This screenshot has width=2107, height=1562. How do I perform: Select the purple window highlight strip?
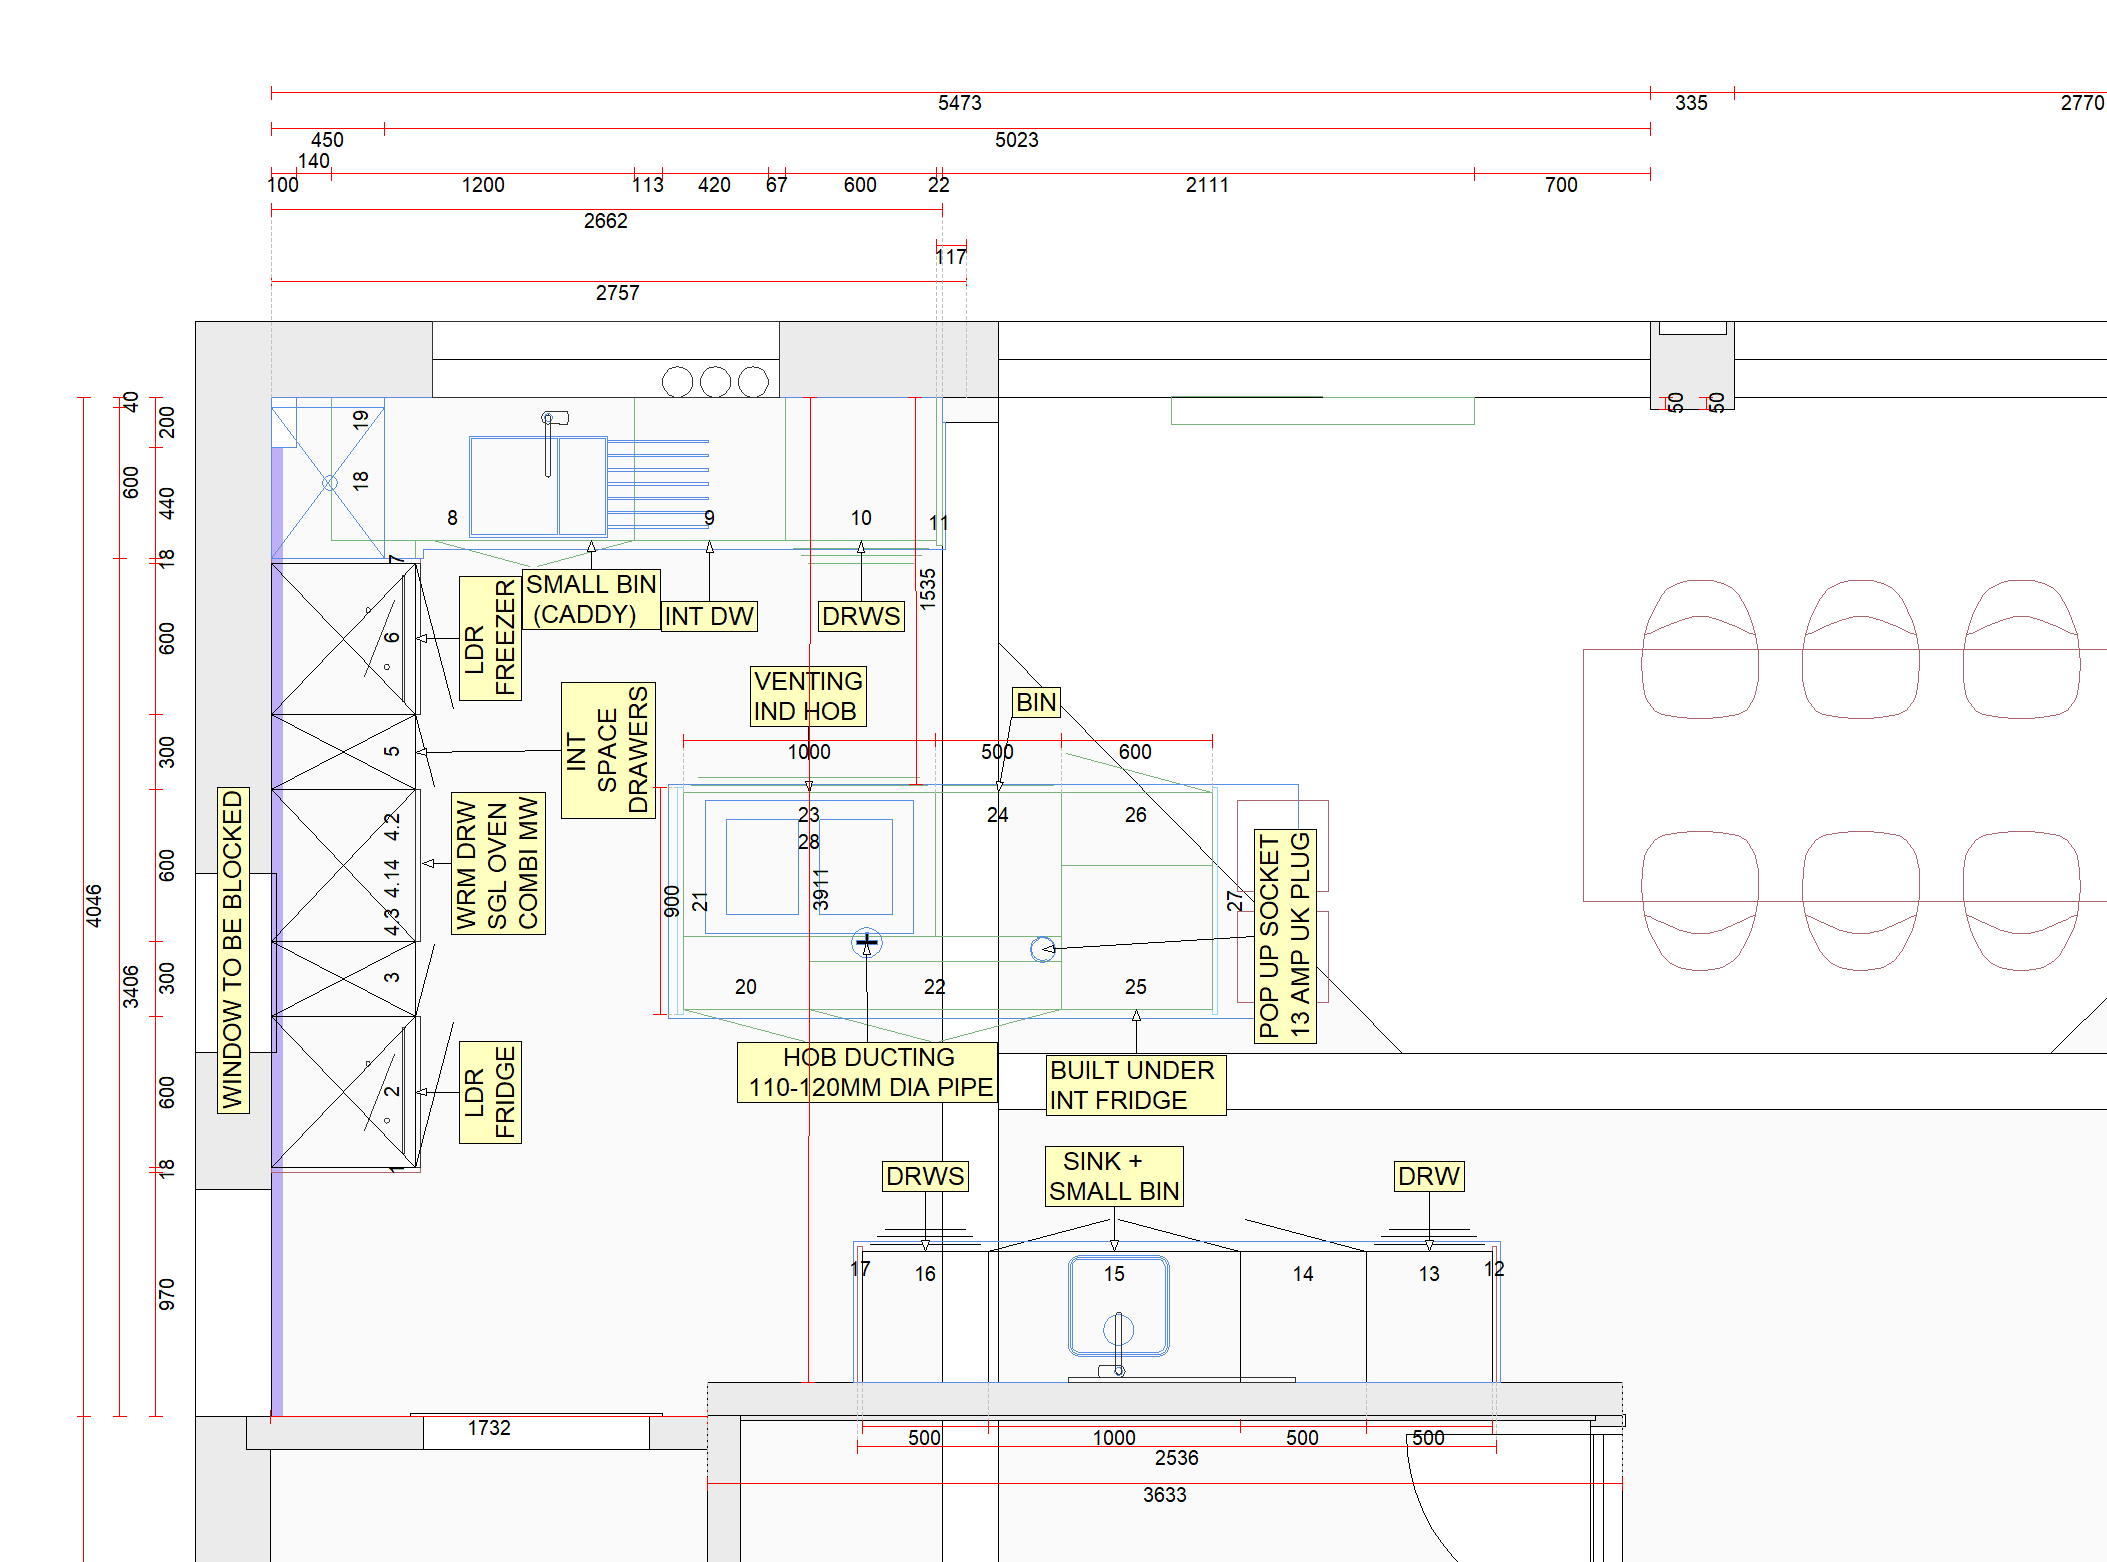coord(277,900)
